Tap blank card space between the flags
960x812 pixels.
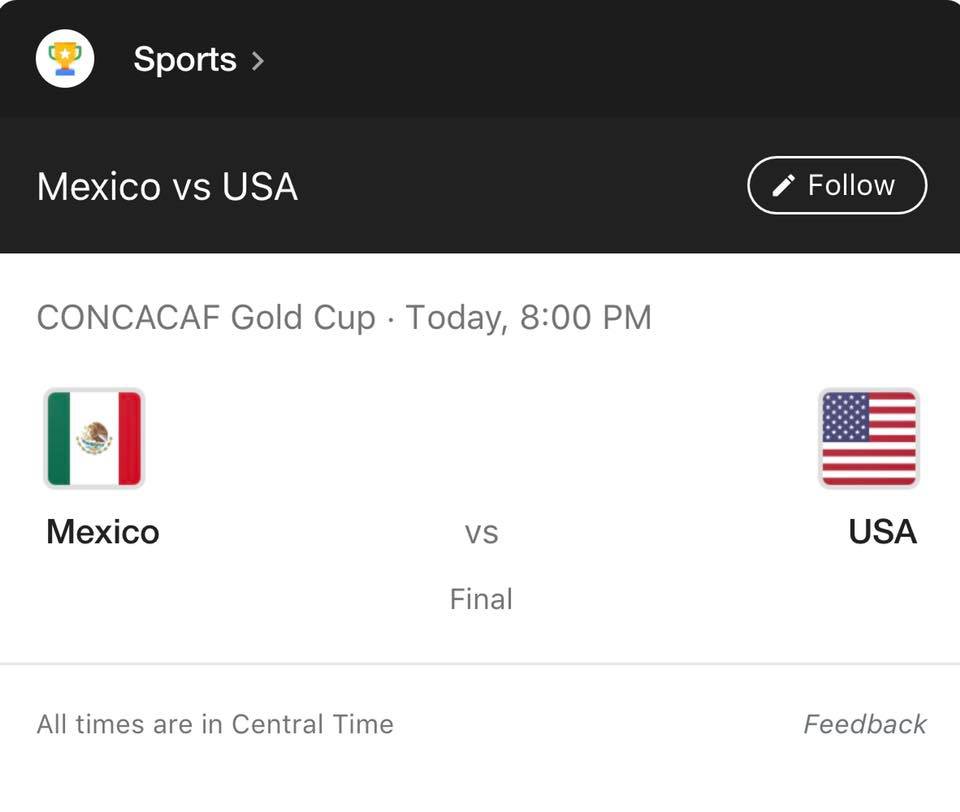[480, 440]
